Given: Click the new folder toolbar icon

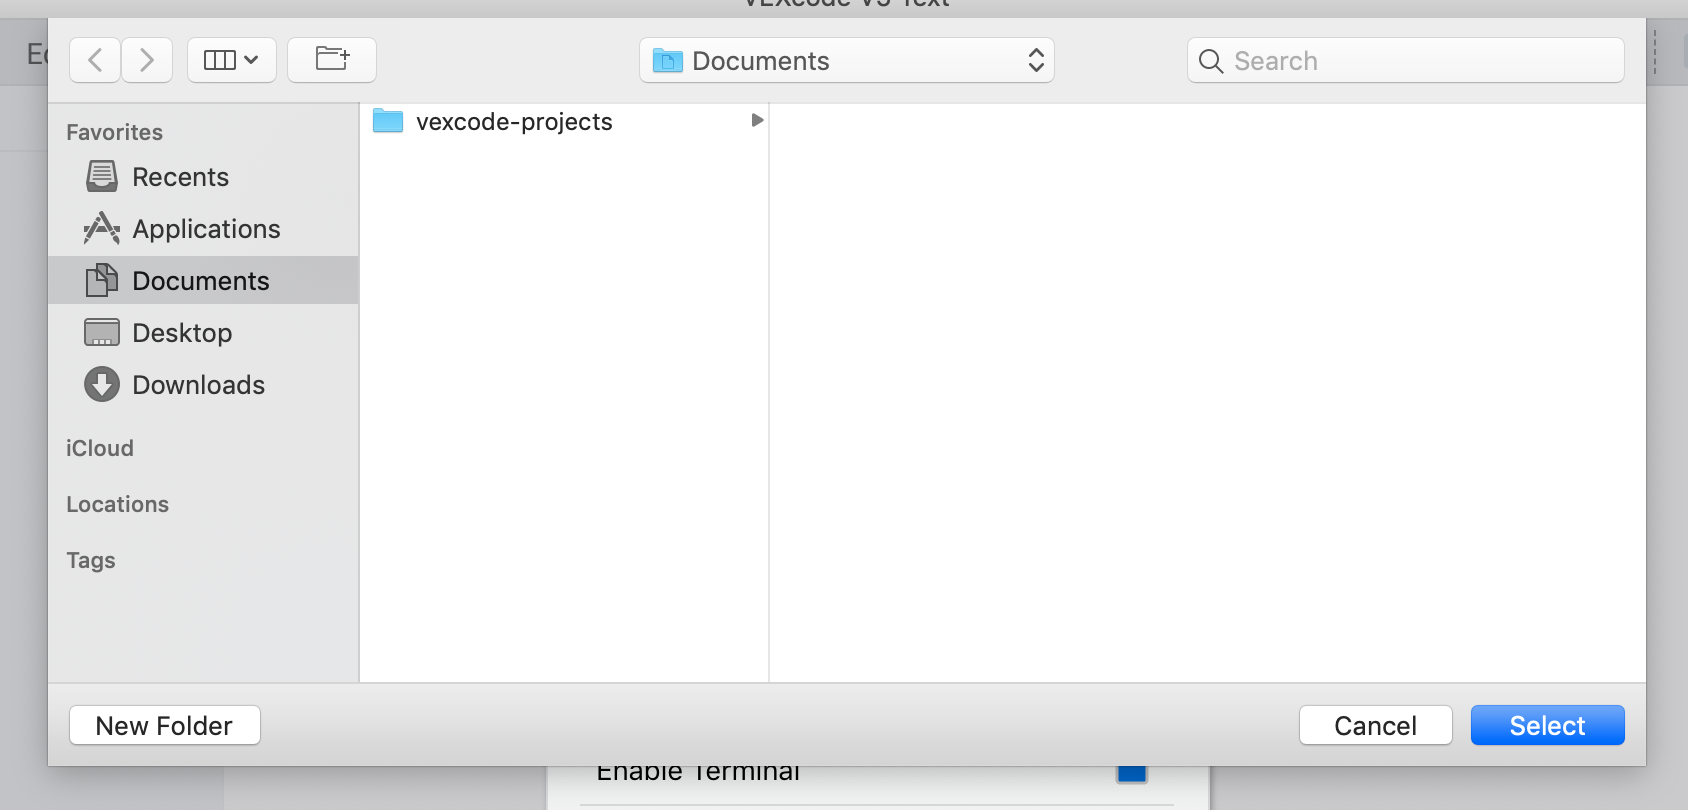Looking at the screenshot, I should coord(332,60).
